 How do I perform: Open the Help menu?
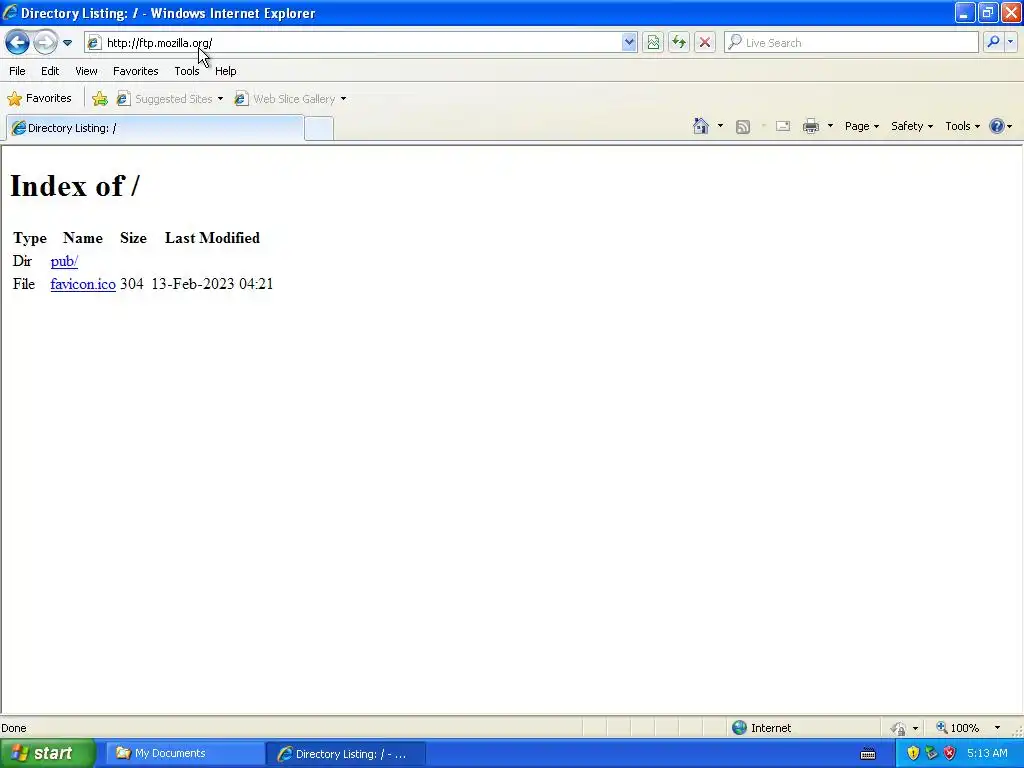pyautogui.click(x=226, y=71)
